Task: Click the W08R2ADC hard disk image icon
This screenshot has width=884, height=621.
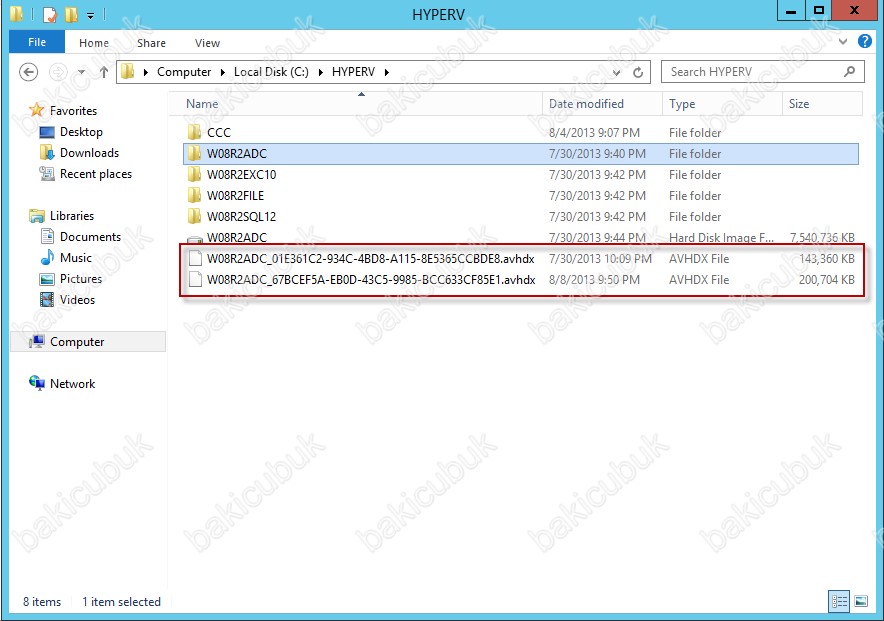Action: [195, 239]
